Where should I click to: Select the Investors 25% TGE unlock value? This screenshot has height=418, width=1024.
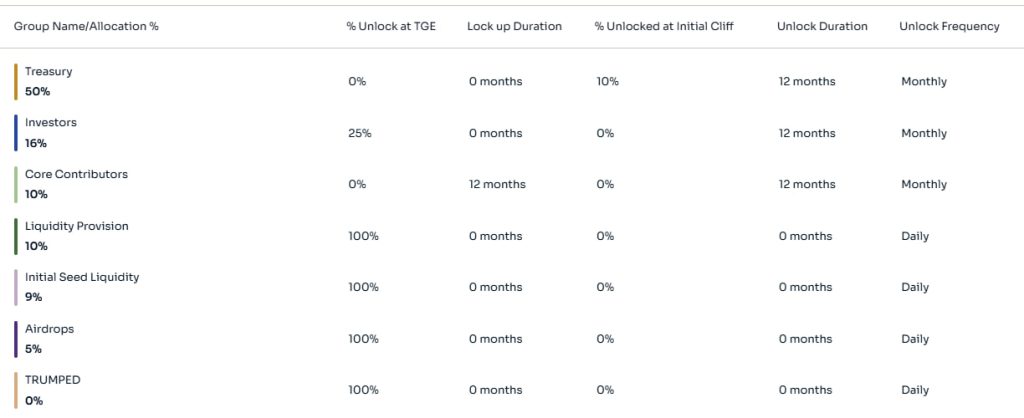coord(360,133)
